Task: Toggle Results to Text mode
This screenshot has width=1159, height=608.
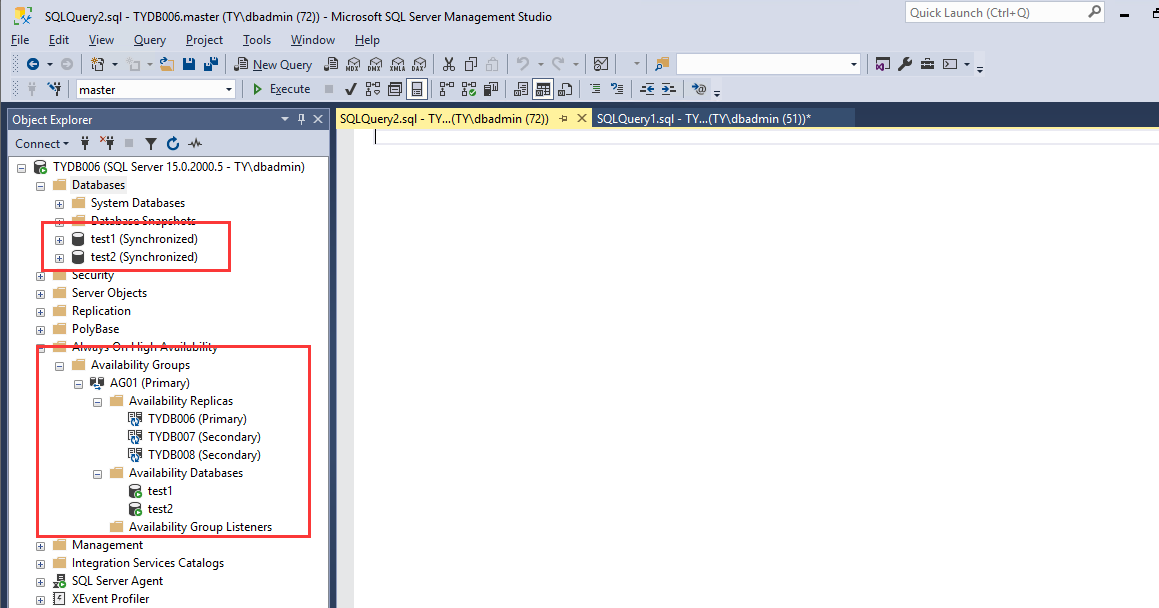Action: point(521,89)
